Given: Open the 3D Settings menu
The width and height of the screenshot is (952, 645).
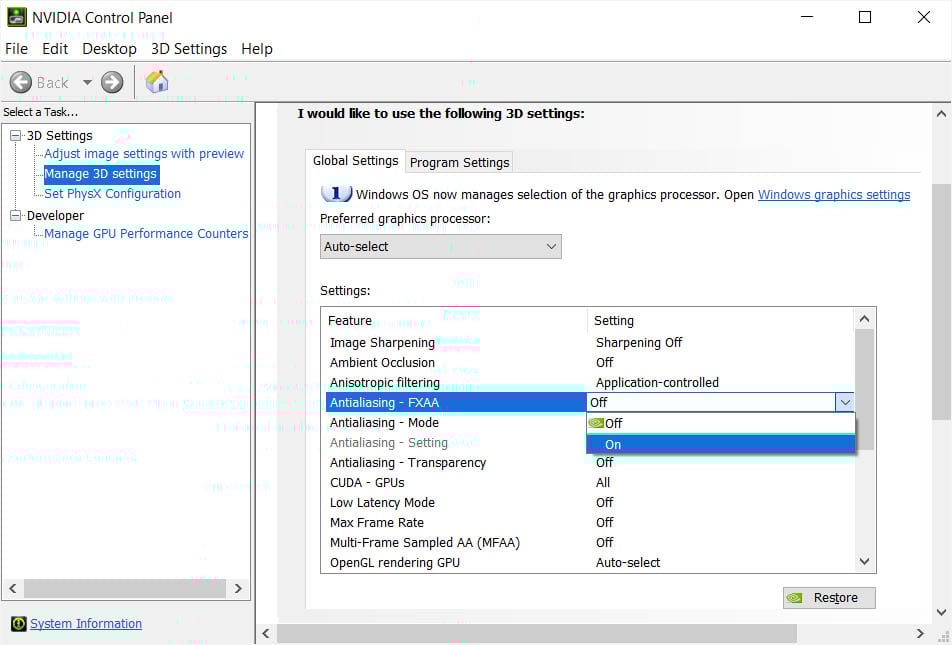Looking at the screenshot, I should pos(189,48).
